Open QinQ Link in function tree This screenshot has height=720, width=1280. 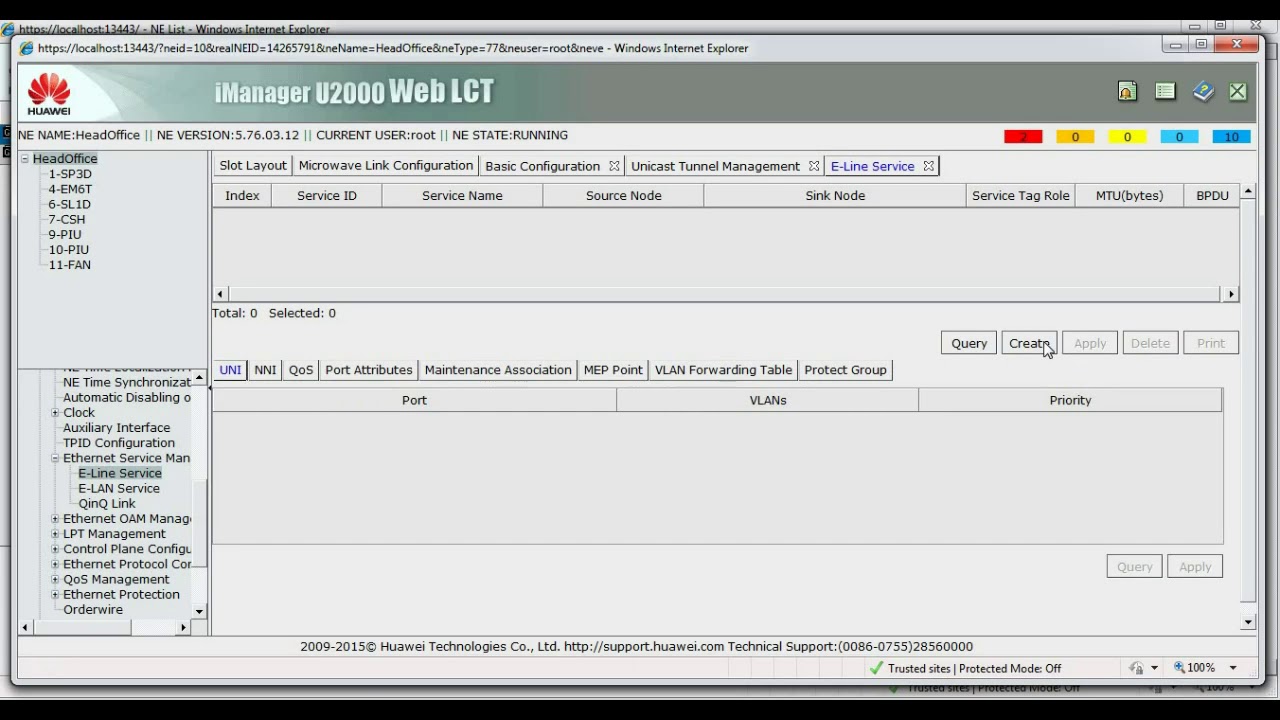click(x=107, y=504)
